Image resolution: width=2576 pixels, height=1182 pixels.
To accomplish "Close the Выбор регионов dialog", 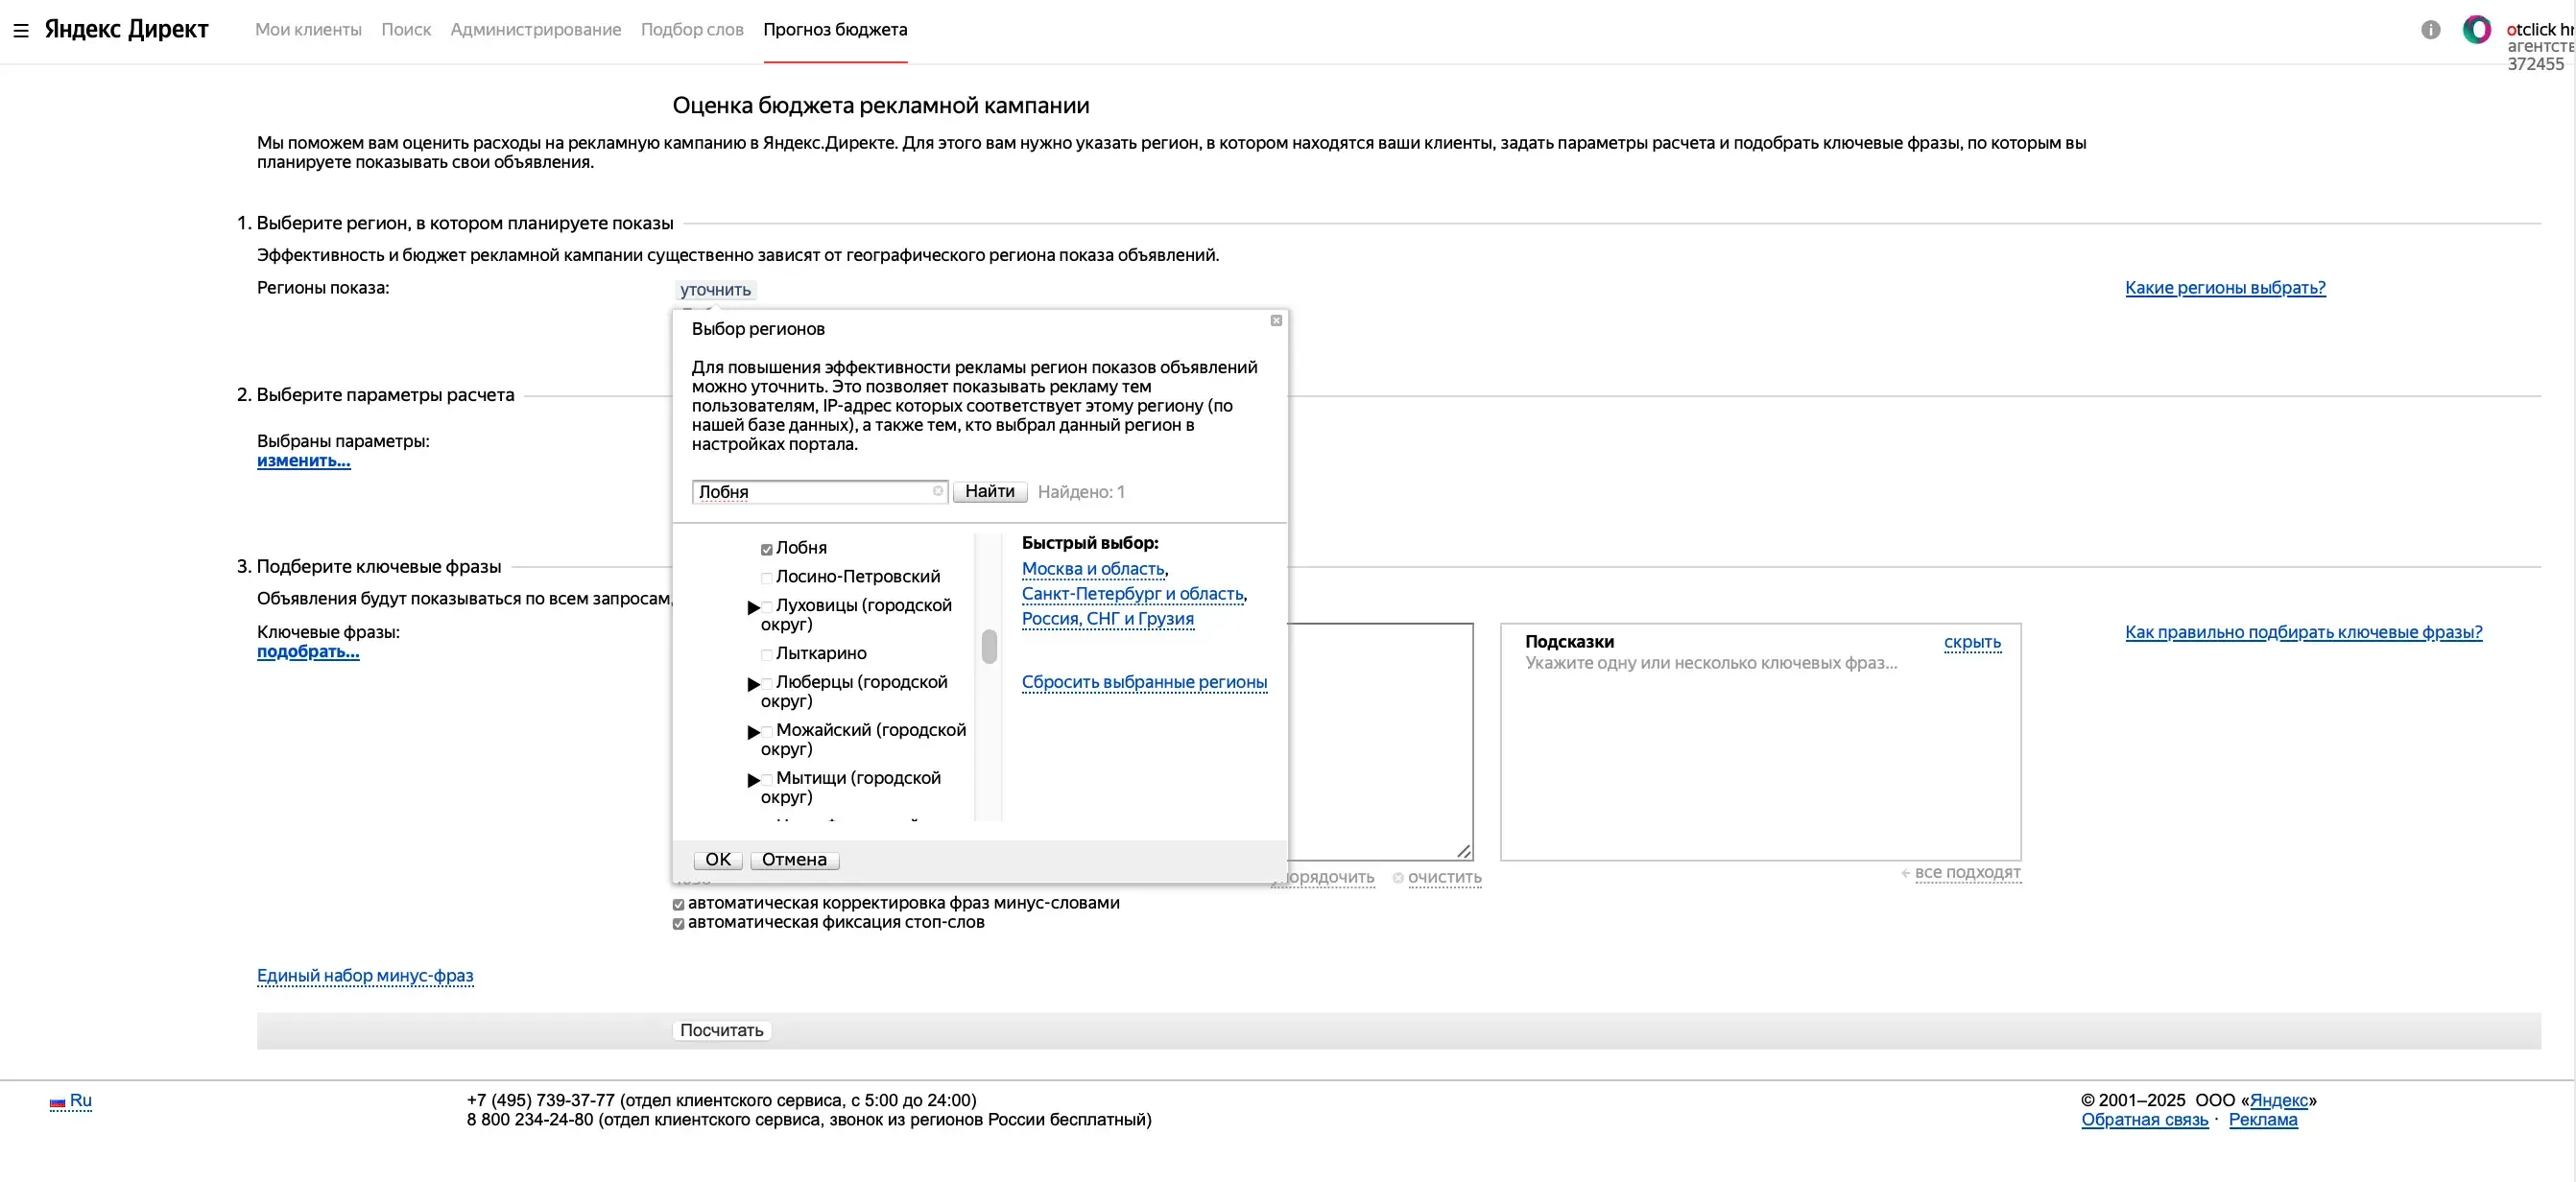I will pyautogui.click(x=1276, y=320).
